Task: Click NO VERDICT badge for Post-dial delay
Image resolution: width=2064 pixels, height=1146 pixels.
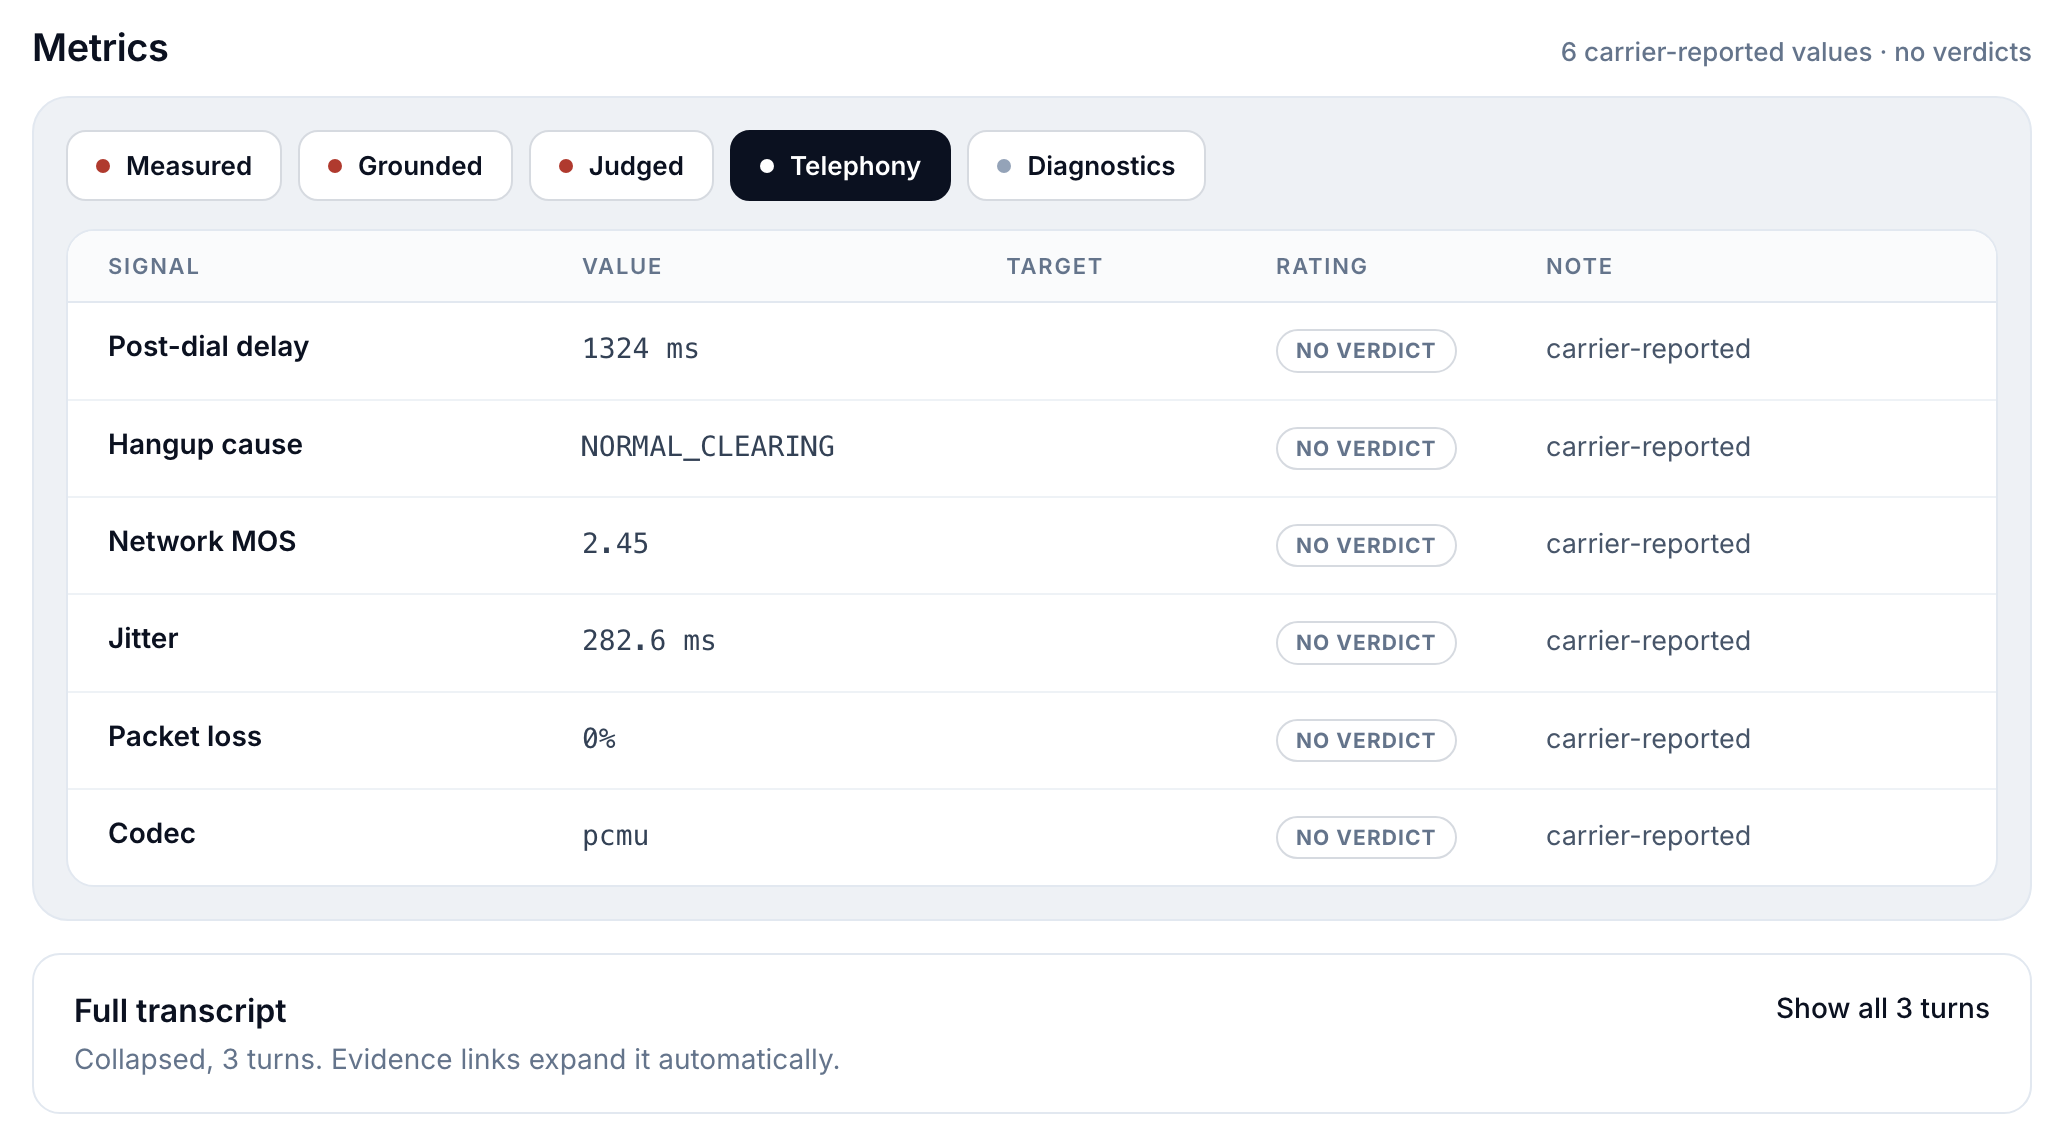Action: [1365, 351]
